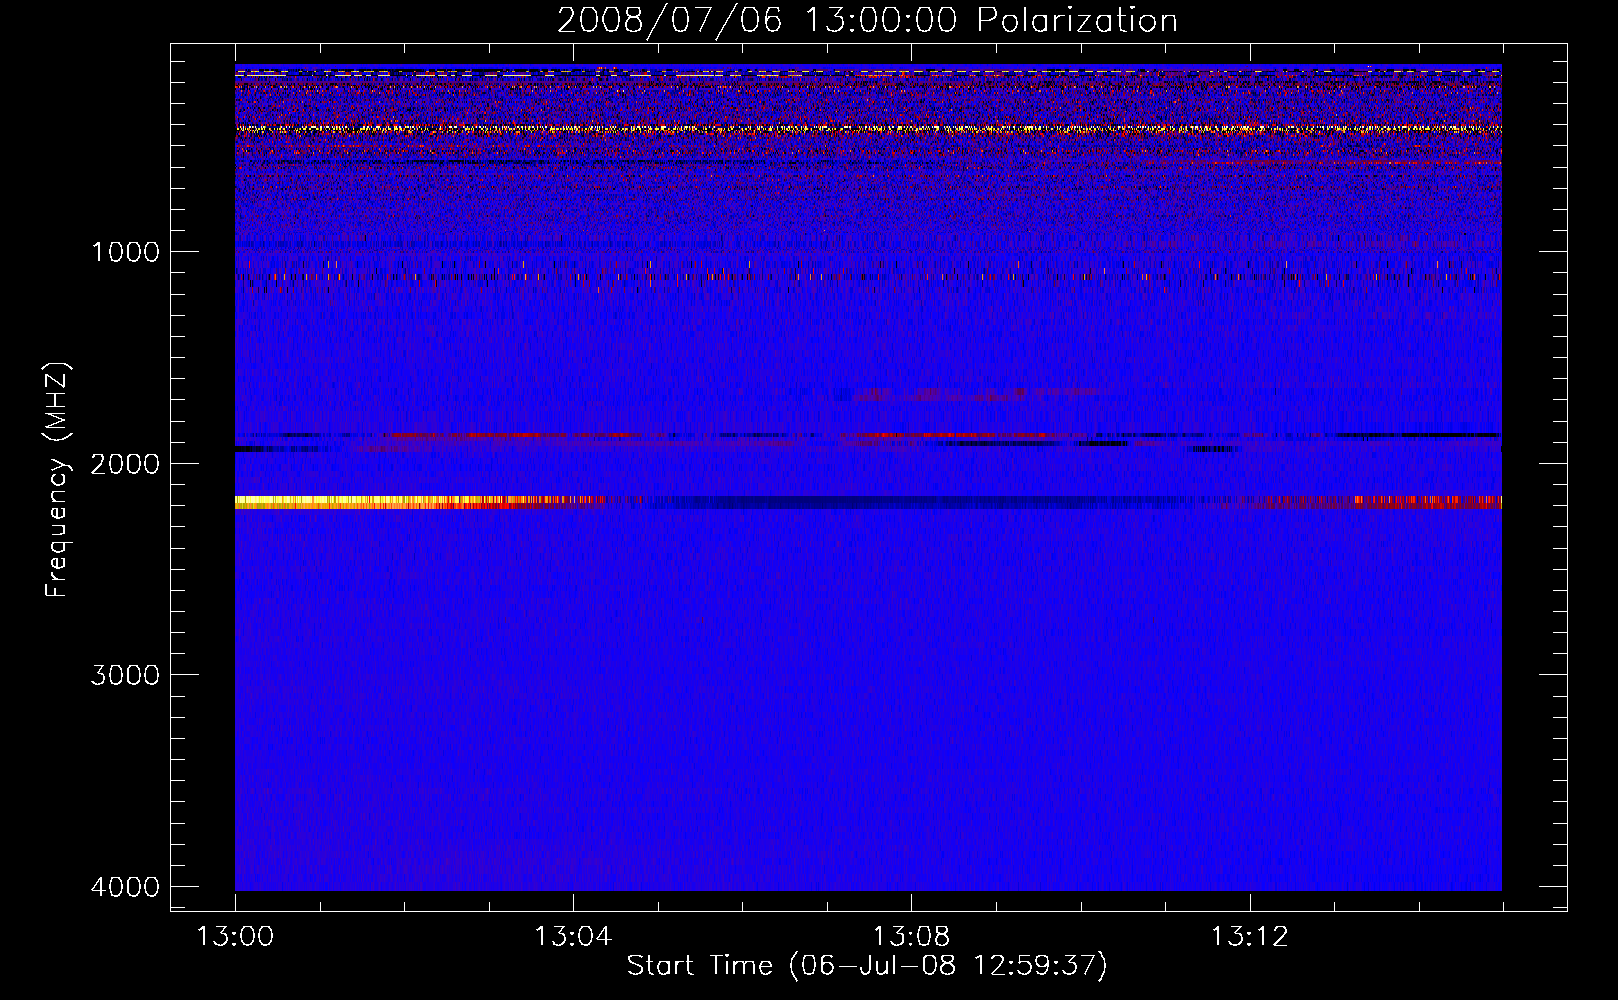Click the 'Frequency (MHZ)' axis label
Screen dimensions: 1618x1000
(x=57, y=480)
